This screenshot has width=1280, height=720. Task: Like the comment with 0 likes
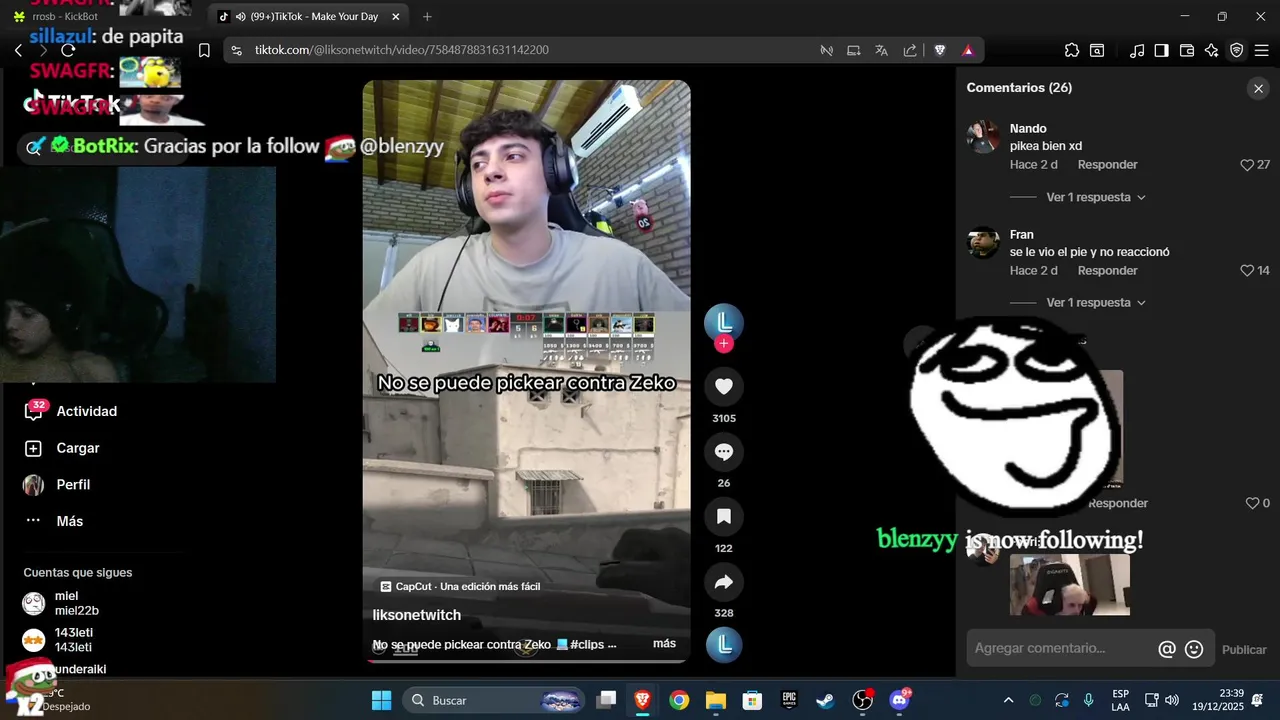1252,503
